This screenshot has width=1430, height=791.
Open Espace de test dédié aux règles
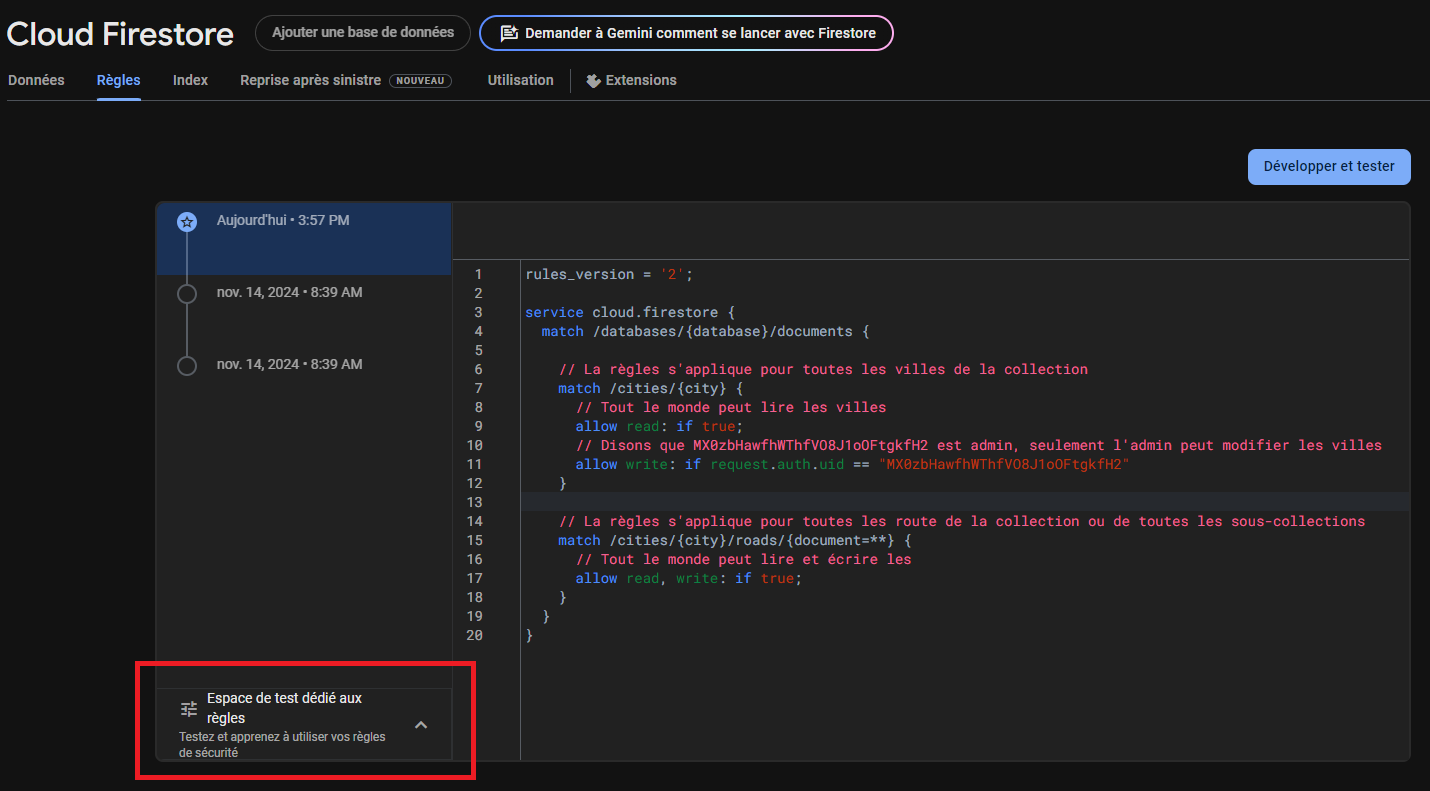(x=304, y=724)
